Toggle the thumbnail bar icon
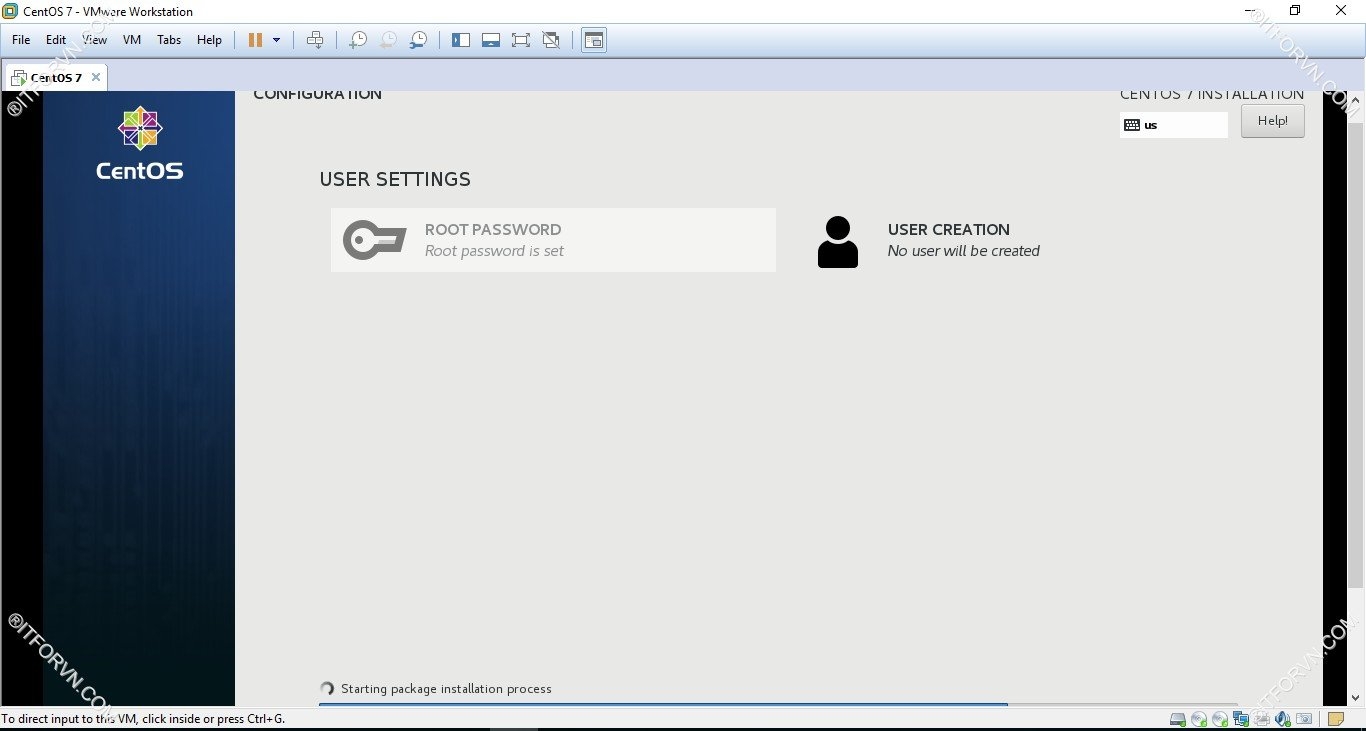 click(491, 40)
